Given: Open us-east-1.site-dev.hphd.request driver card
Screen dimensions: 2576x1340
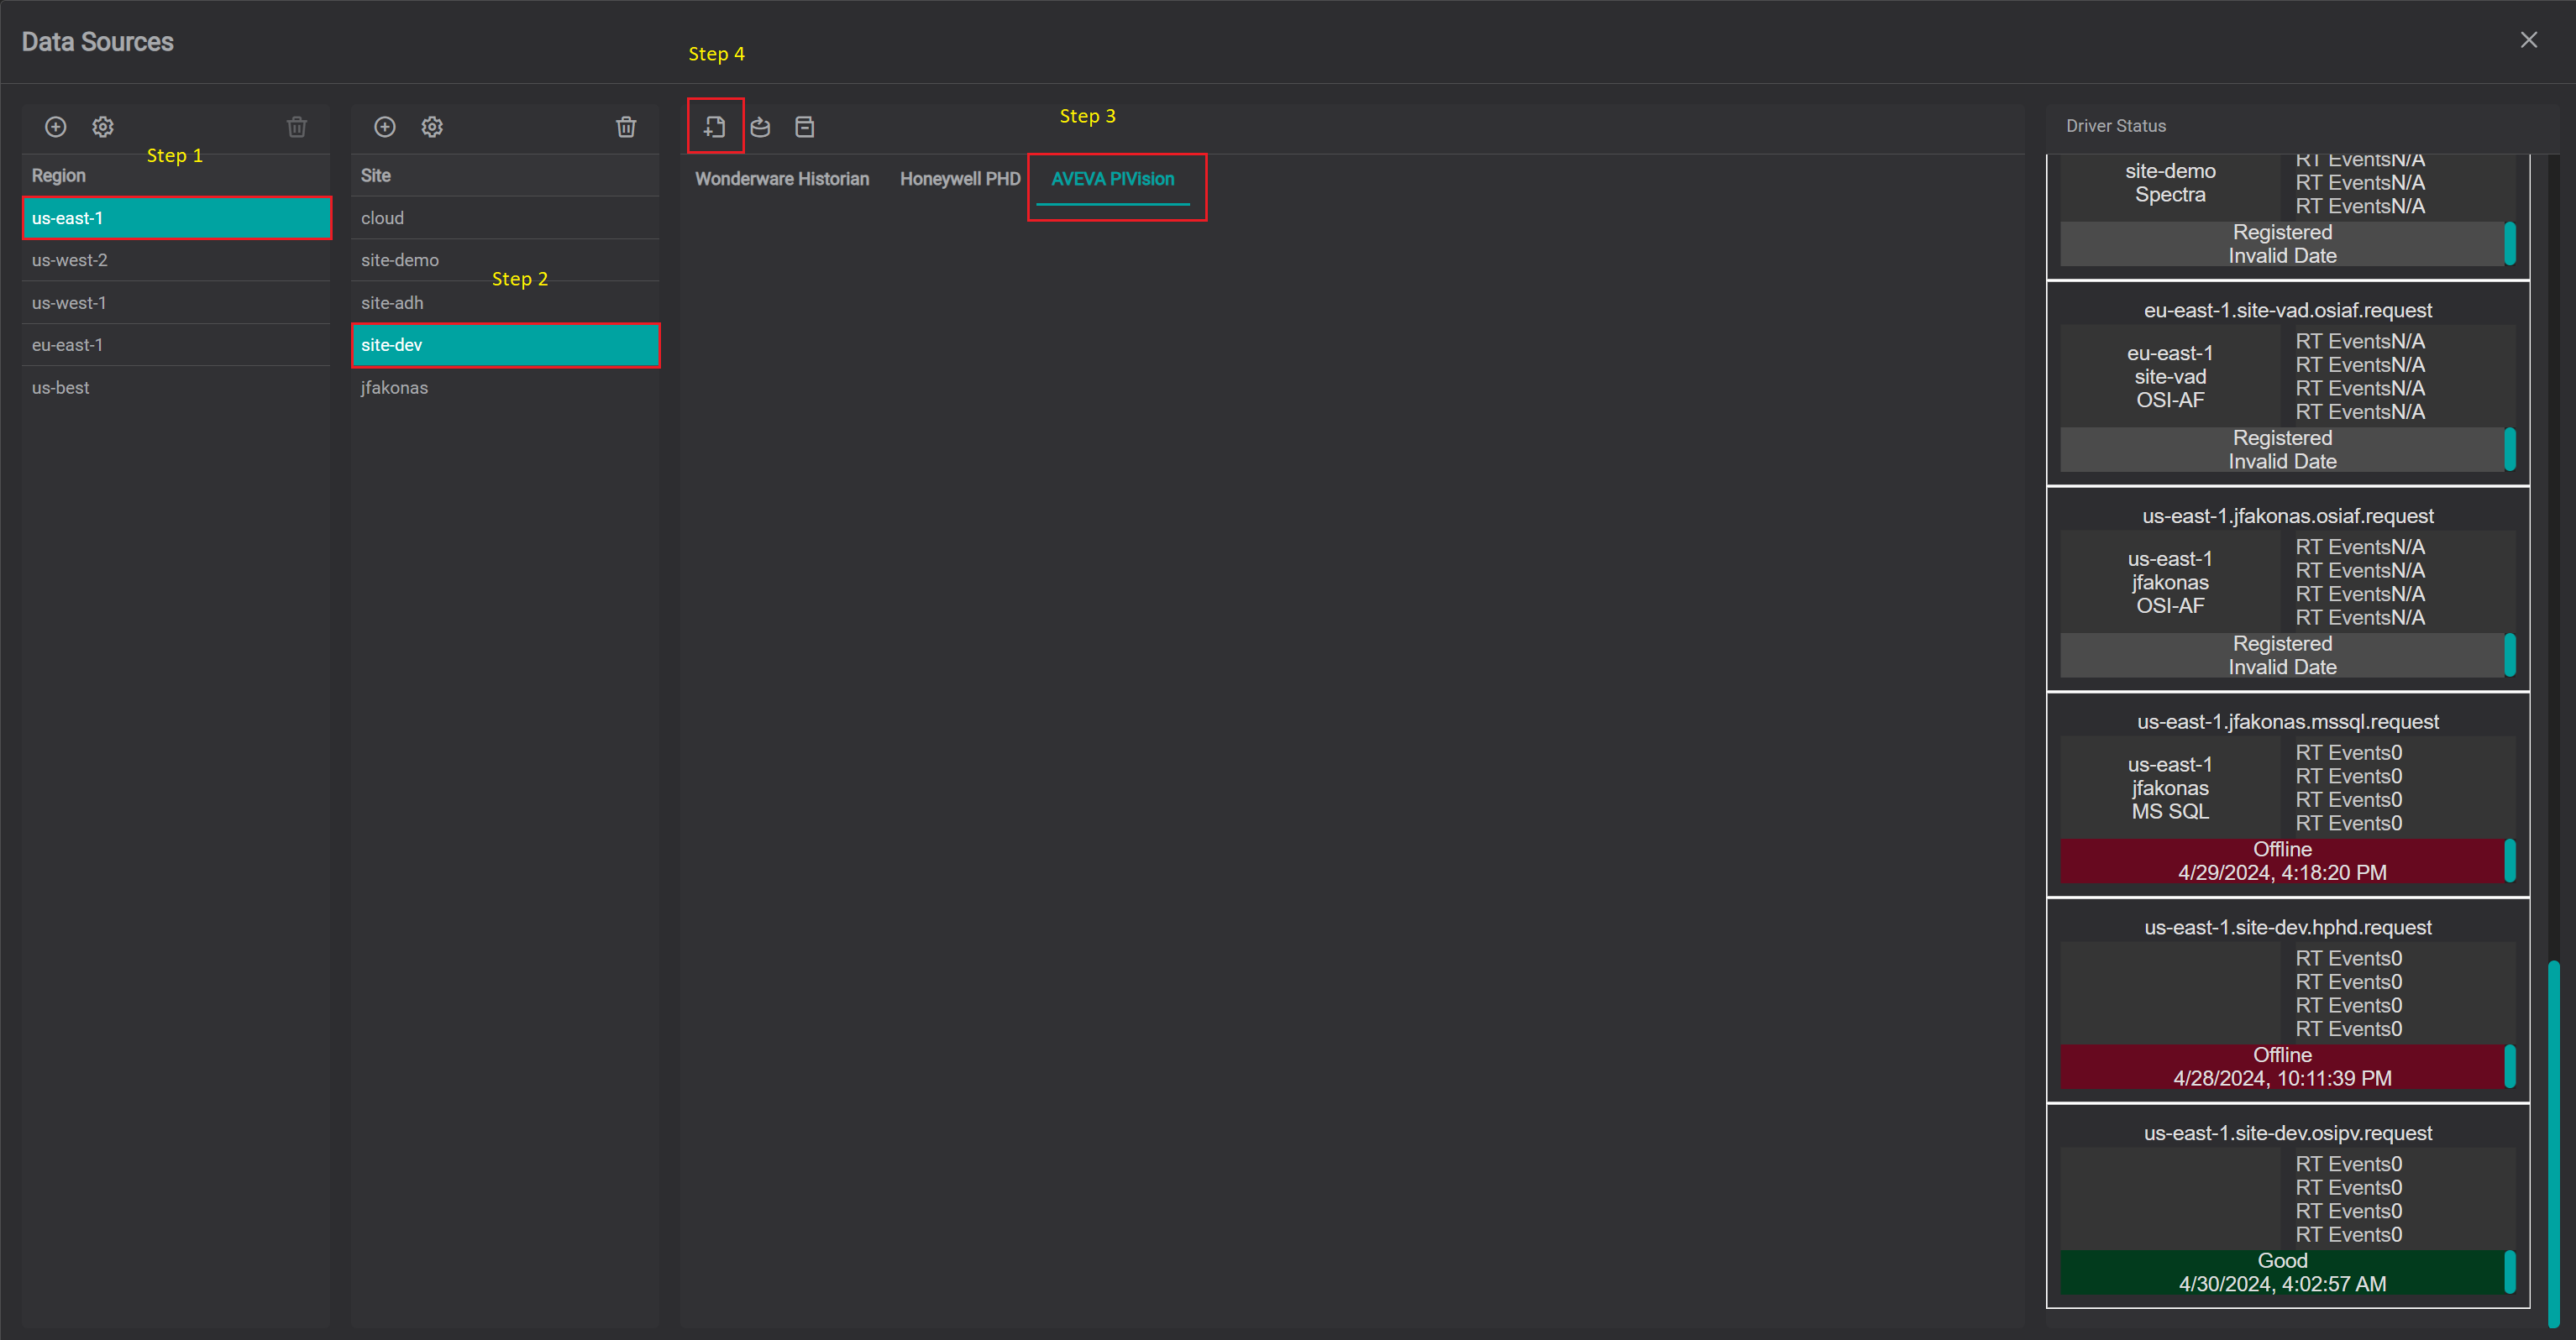Looking at the screenshot, I should point(2288,1002).
